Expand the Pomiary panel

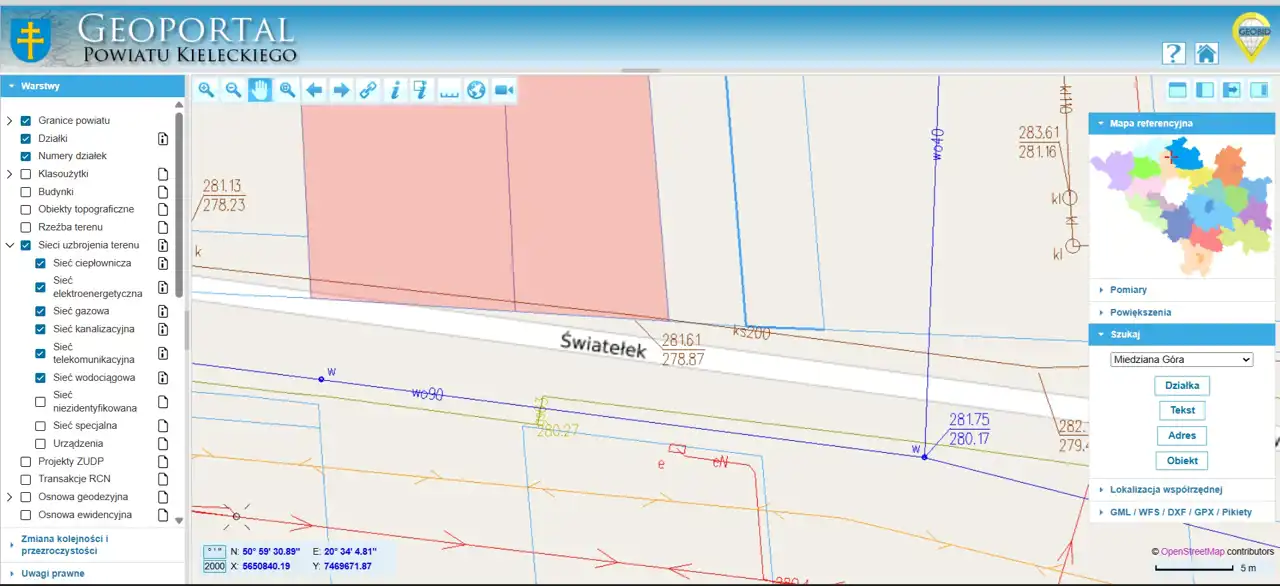pos(1128,290)
